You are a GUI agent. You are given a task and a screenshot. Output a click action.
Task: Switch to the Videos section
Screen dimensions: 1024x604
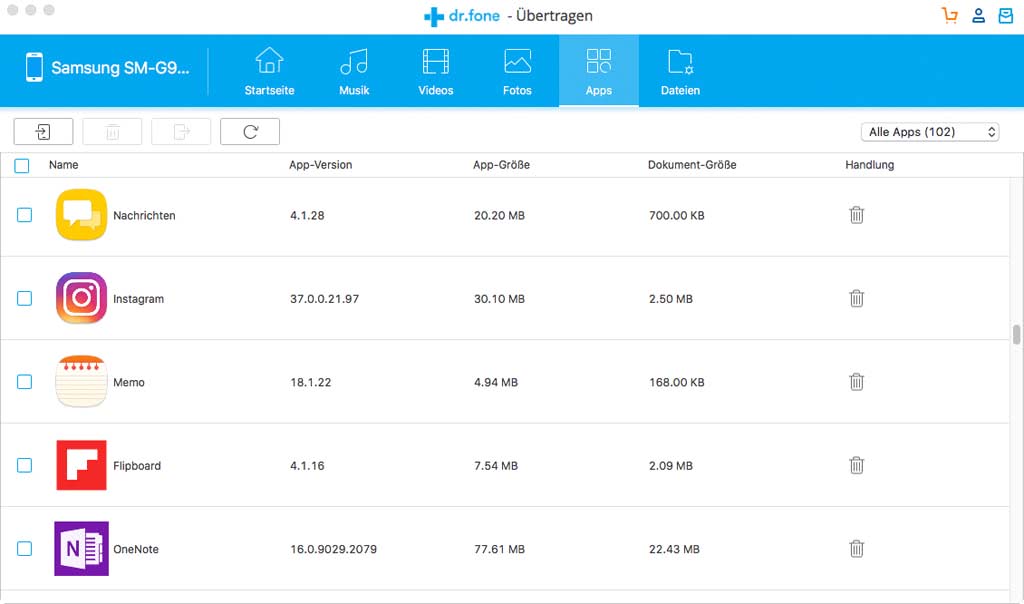point(435,68)
